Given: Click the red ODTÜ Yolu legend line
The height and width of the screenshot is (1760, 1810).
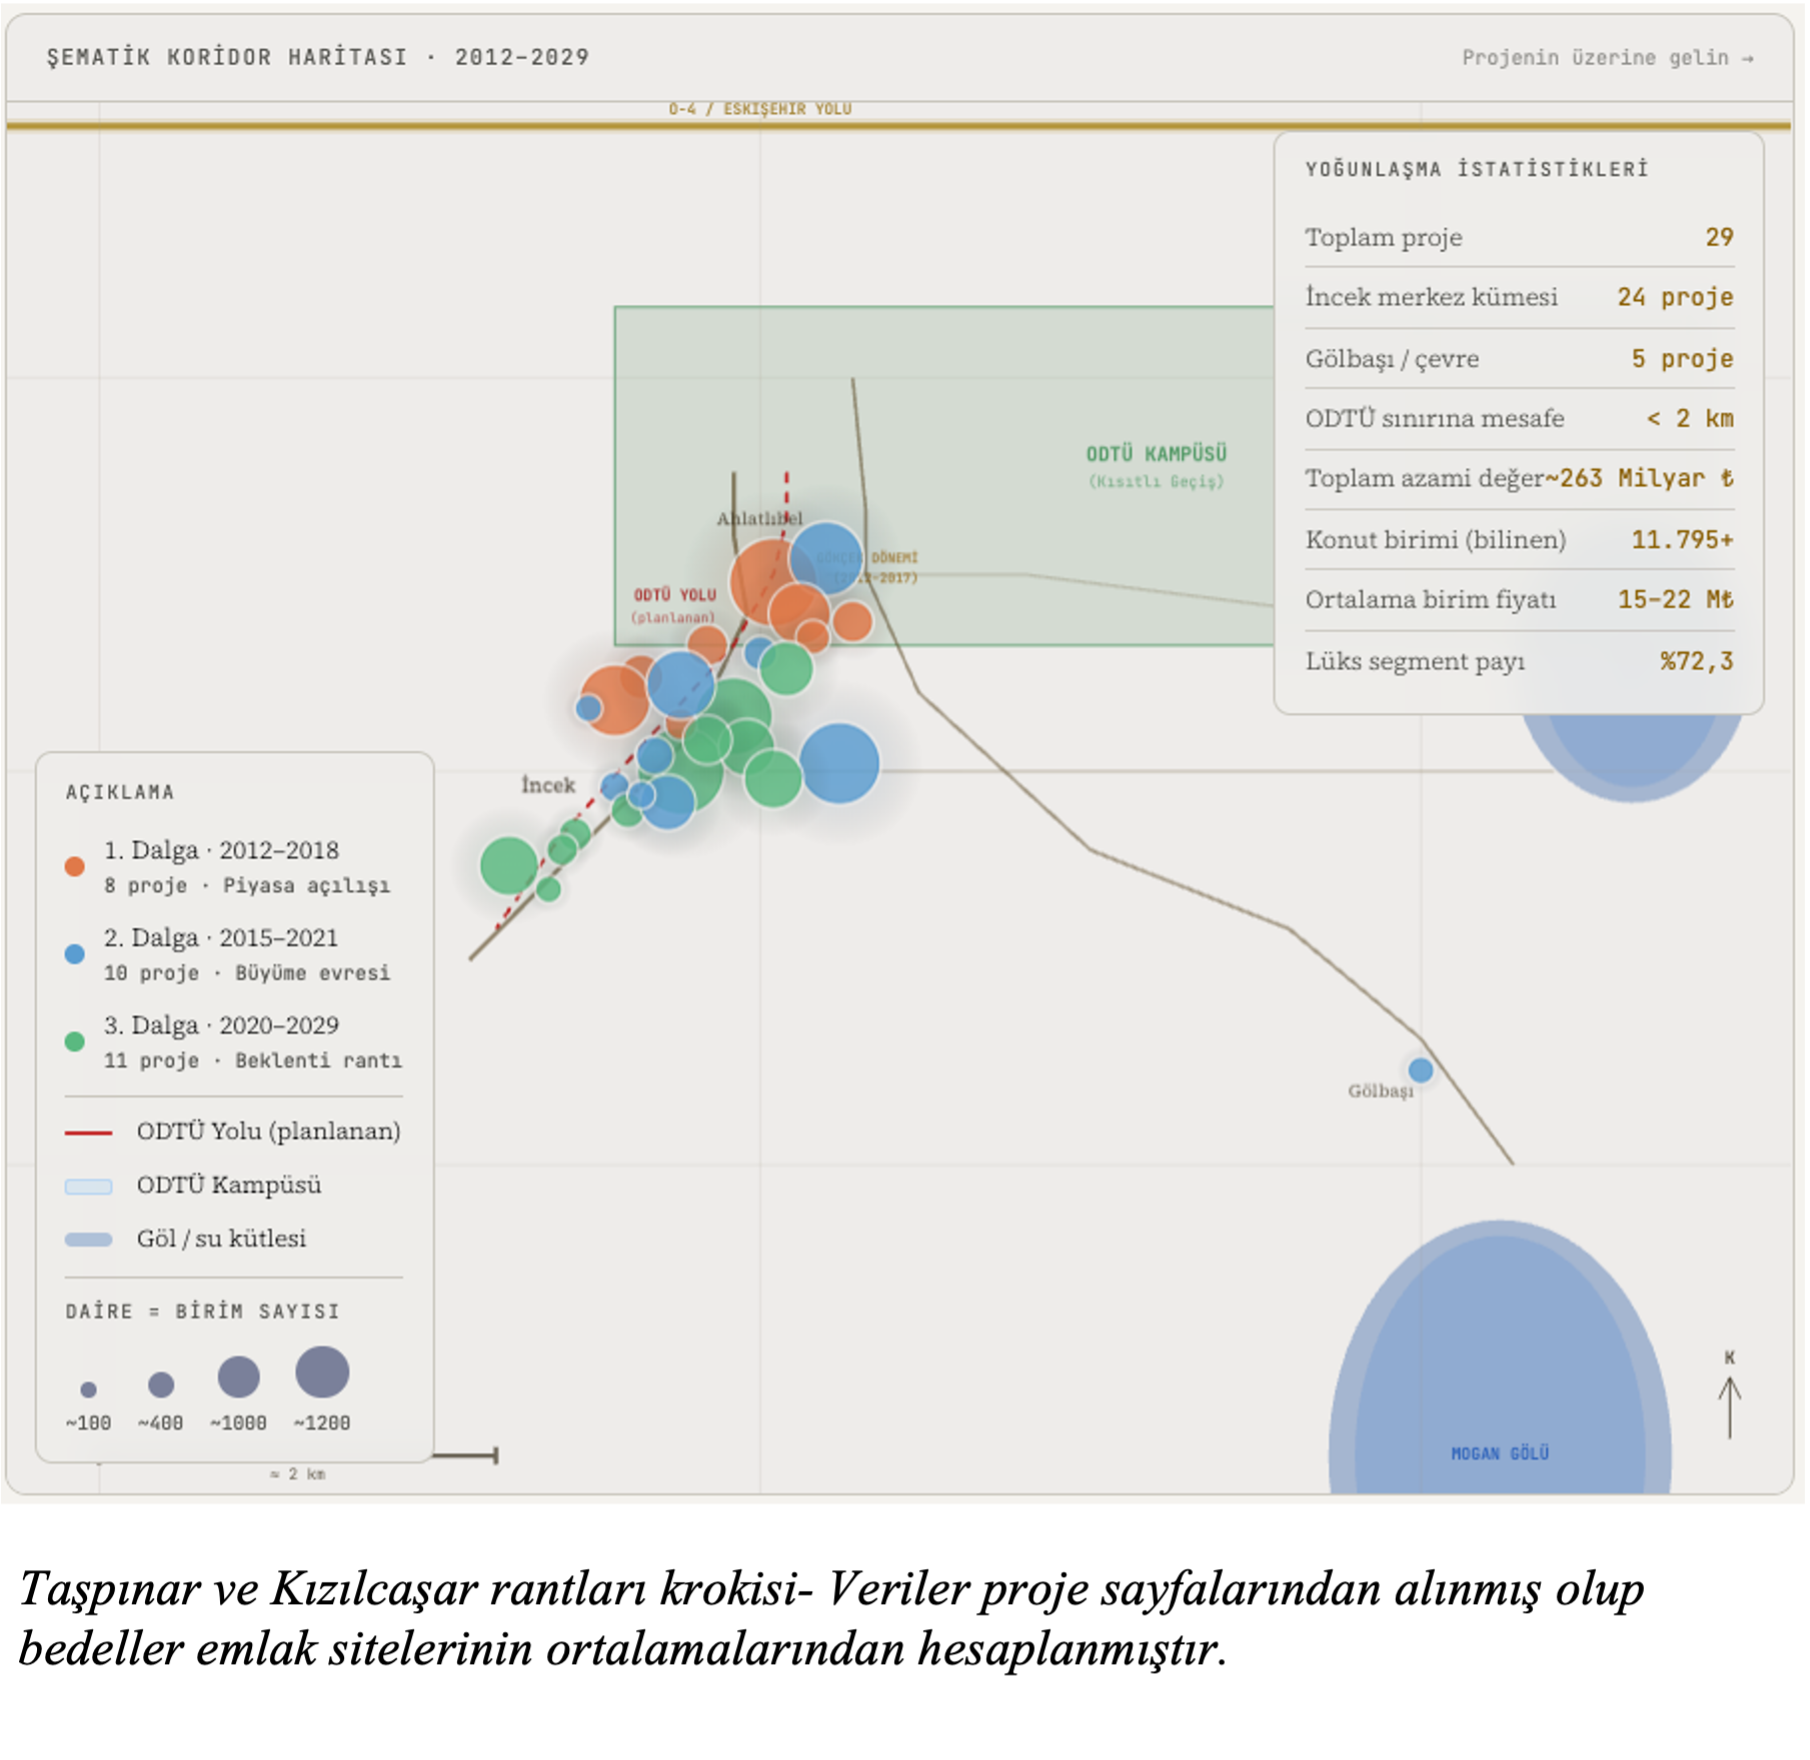Looking at the screenshot, I should [88, 1133].
